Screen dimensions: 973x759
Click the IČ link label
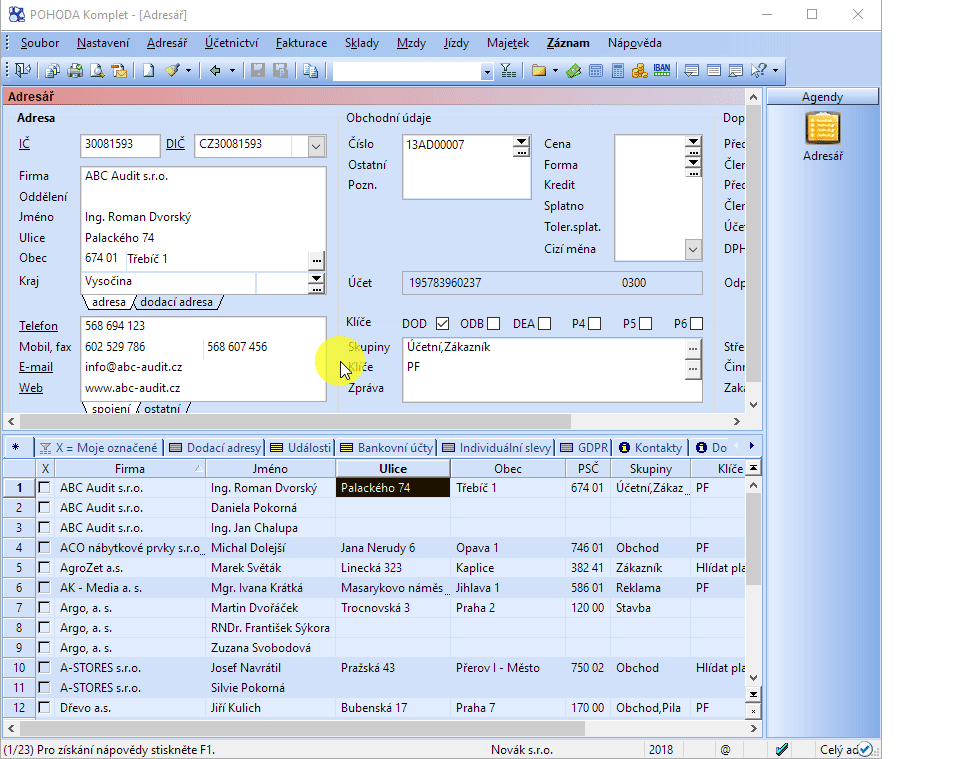click(x=24, y=144)
